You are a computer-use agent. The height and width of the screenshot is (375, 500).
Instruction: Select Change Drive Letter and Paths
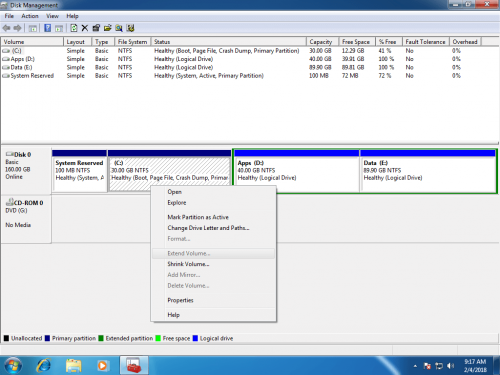pyautogui.click(x=213, y=228)
